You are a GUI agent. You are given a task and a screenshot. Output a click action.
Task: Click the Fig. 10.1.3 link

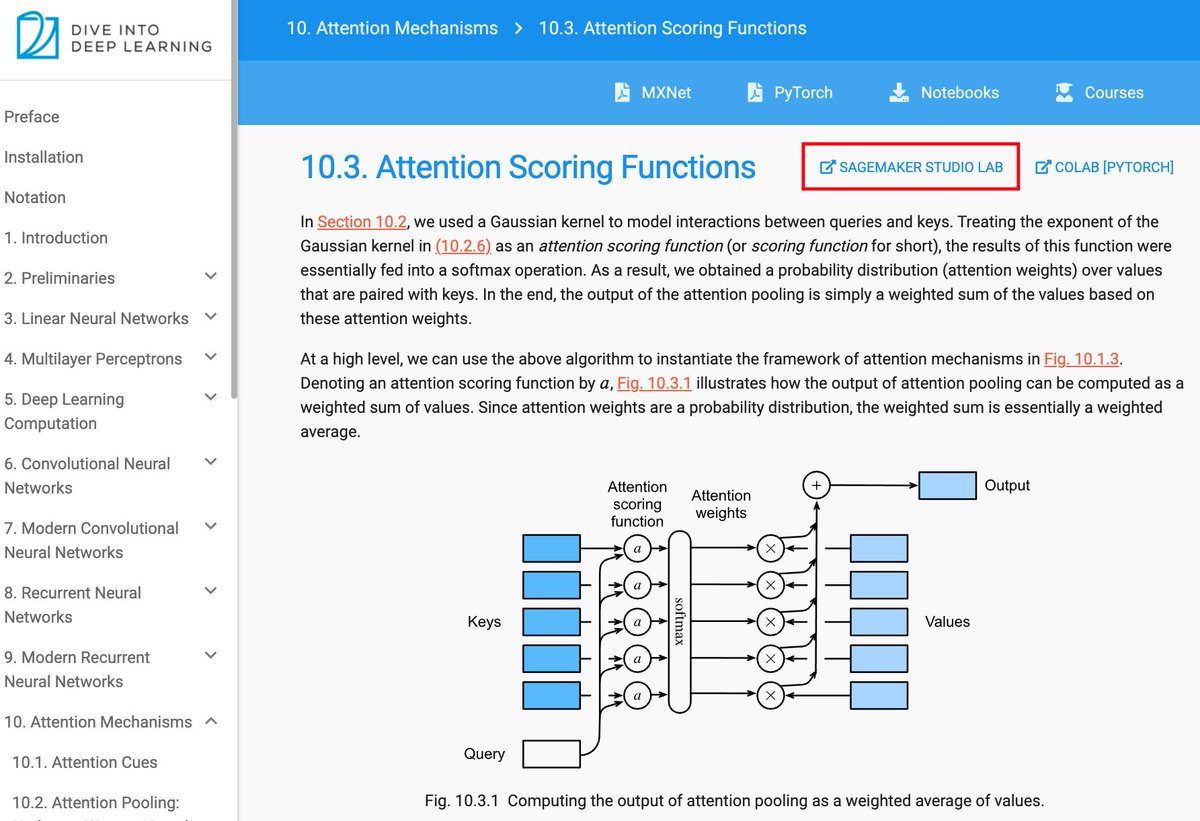pyautogui.click(x=1081, y=358)
